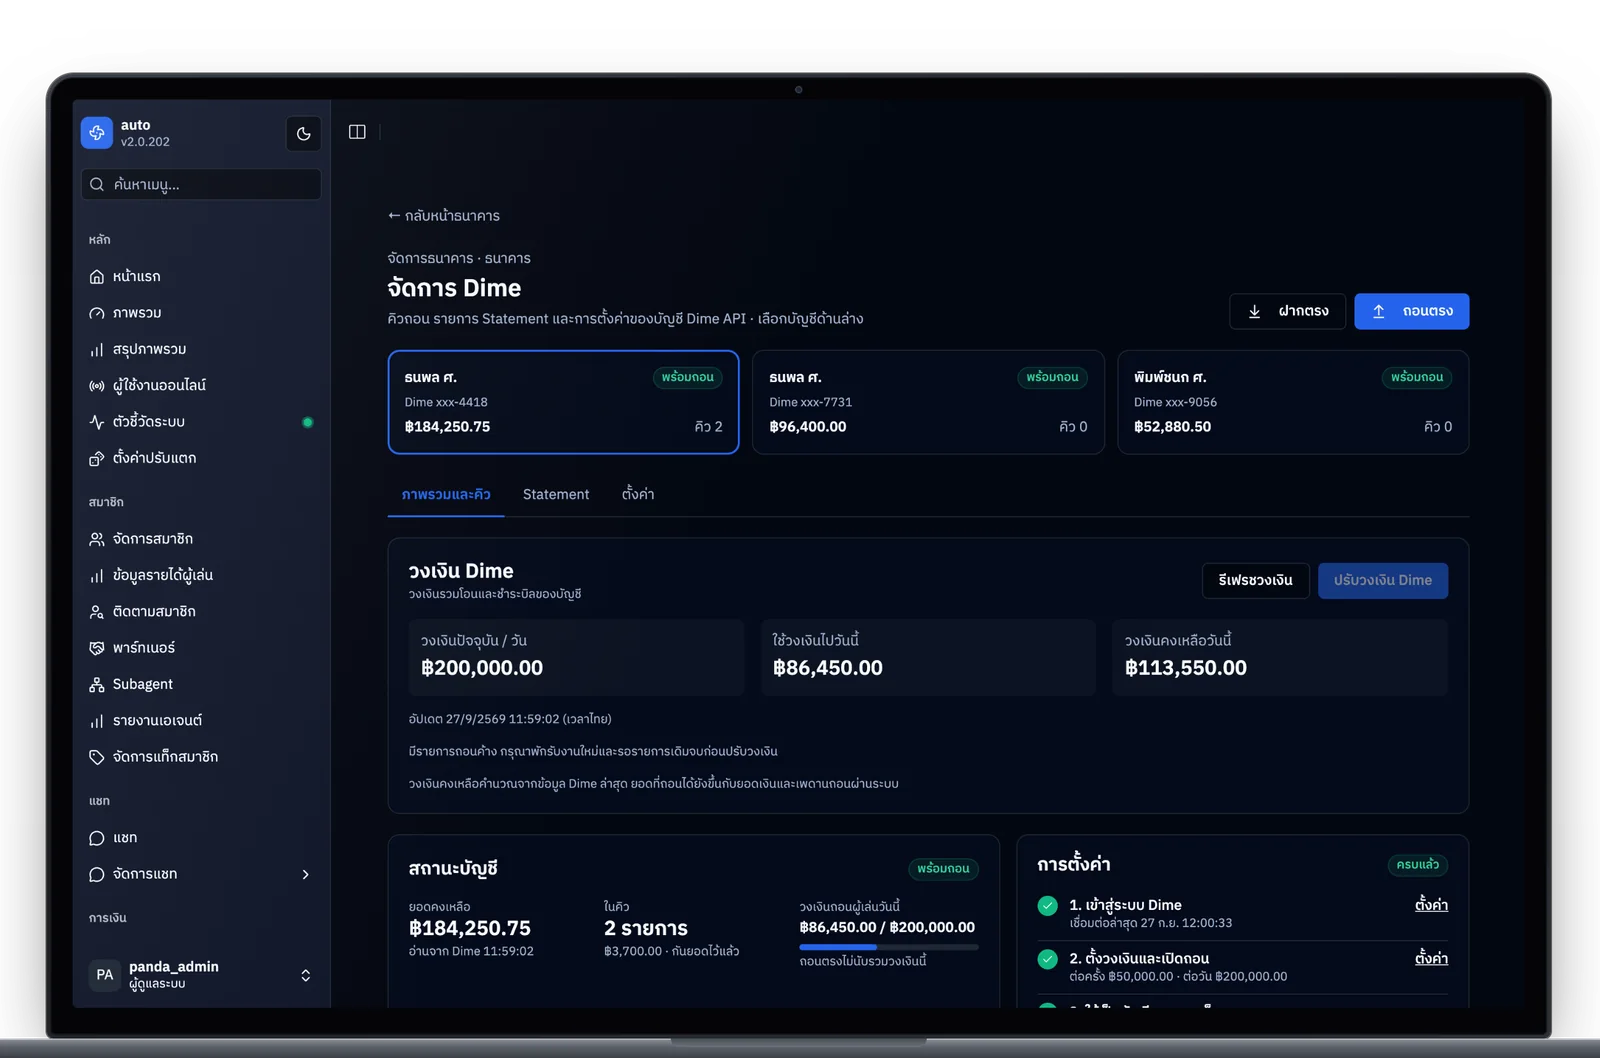Select the Dime xxx-4418 account card
The image size is (1600, 1058).
(x=564, y=402)
